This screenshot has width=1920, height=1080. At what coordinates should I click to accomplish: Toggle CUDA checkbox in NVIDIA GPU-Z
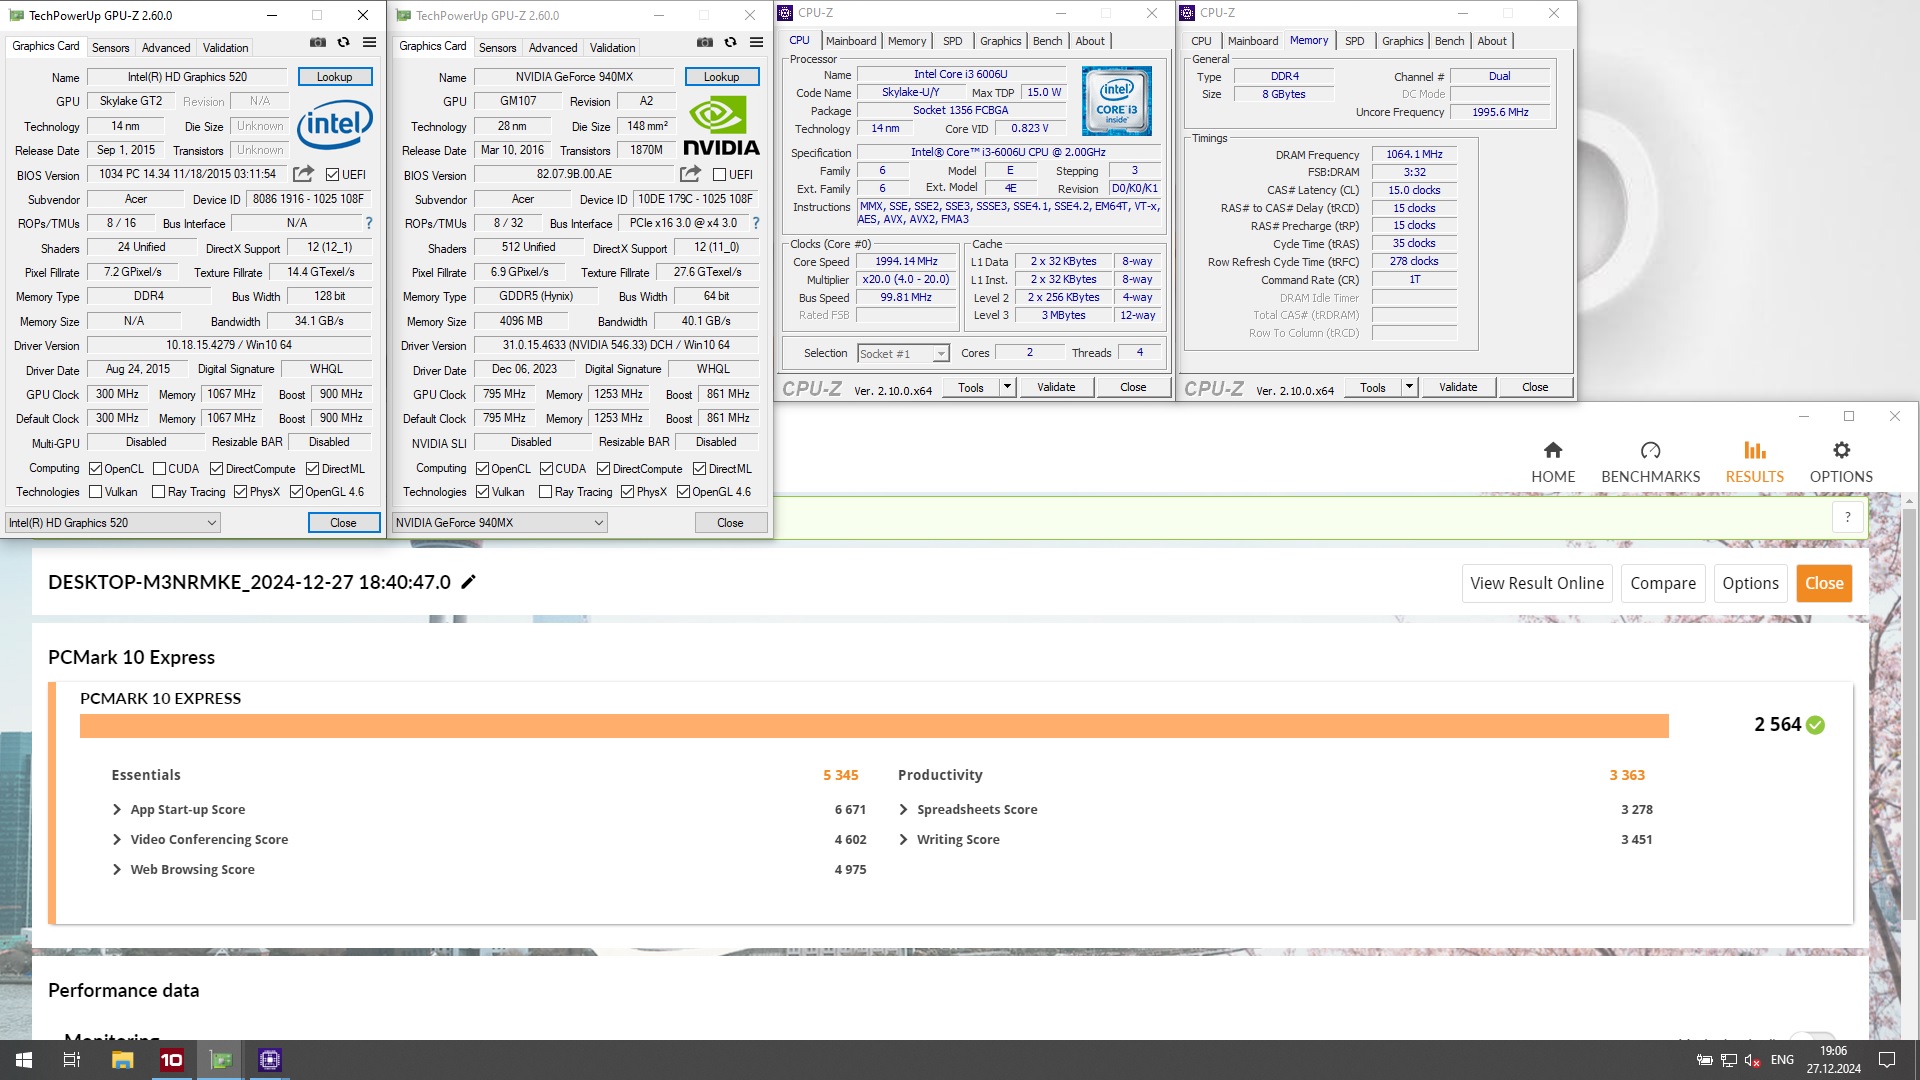point(546,469)
